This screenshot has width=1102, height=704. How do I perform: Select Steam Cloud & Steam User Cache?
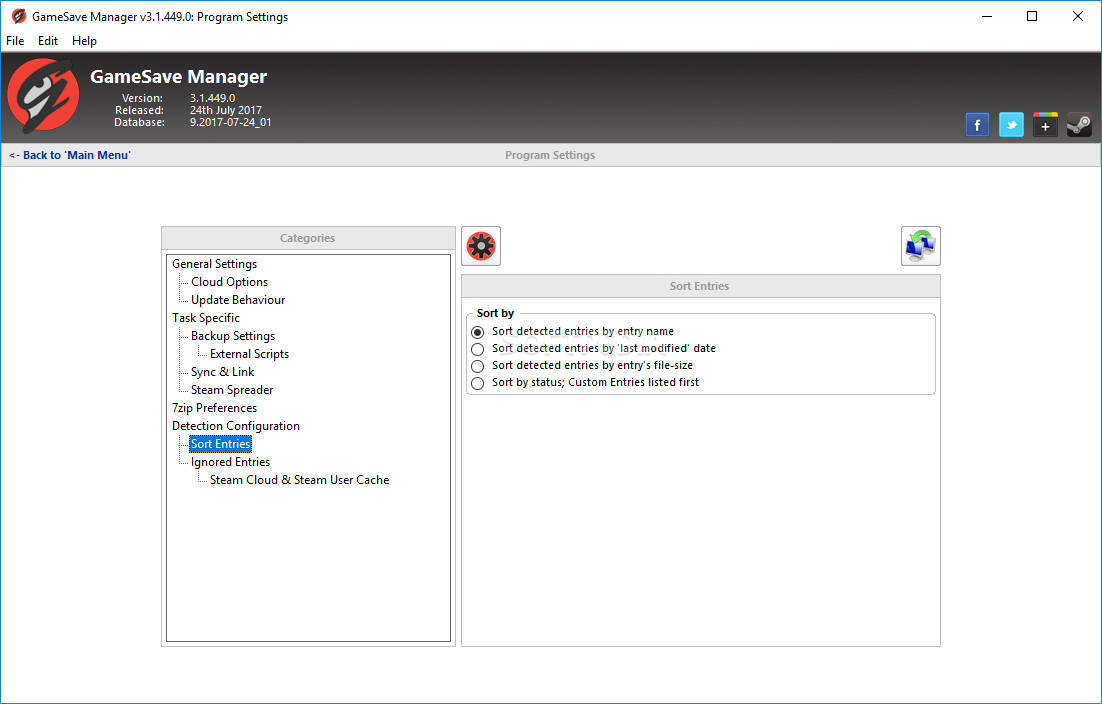coord(299,480)
